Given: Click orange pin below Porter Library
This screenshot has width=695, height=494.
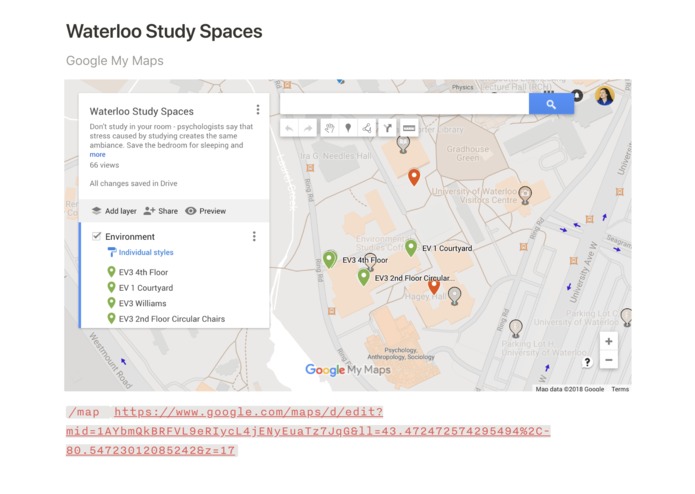Looking at the screenshot, I should click(x=414, y=177).
